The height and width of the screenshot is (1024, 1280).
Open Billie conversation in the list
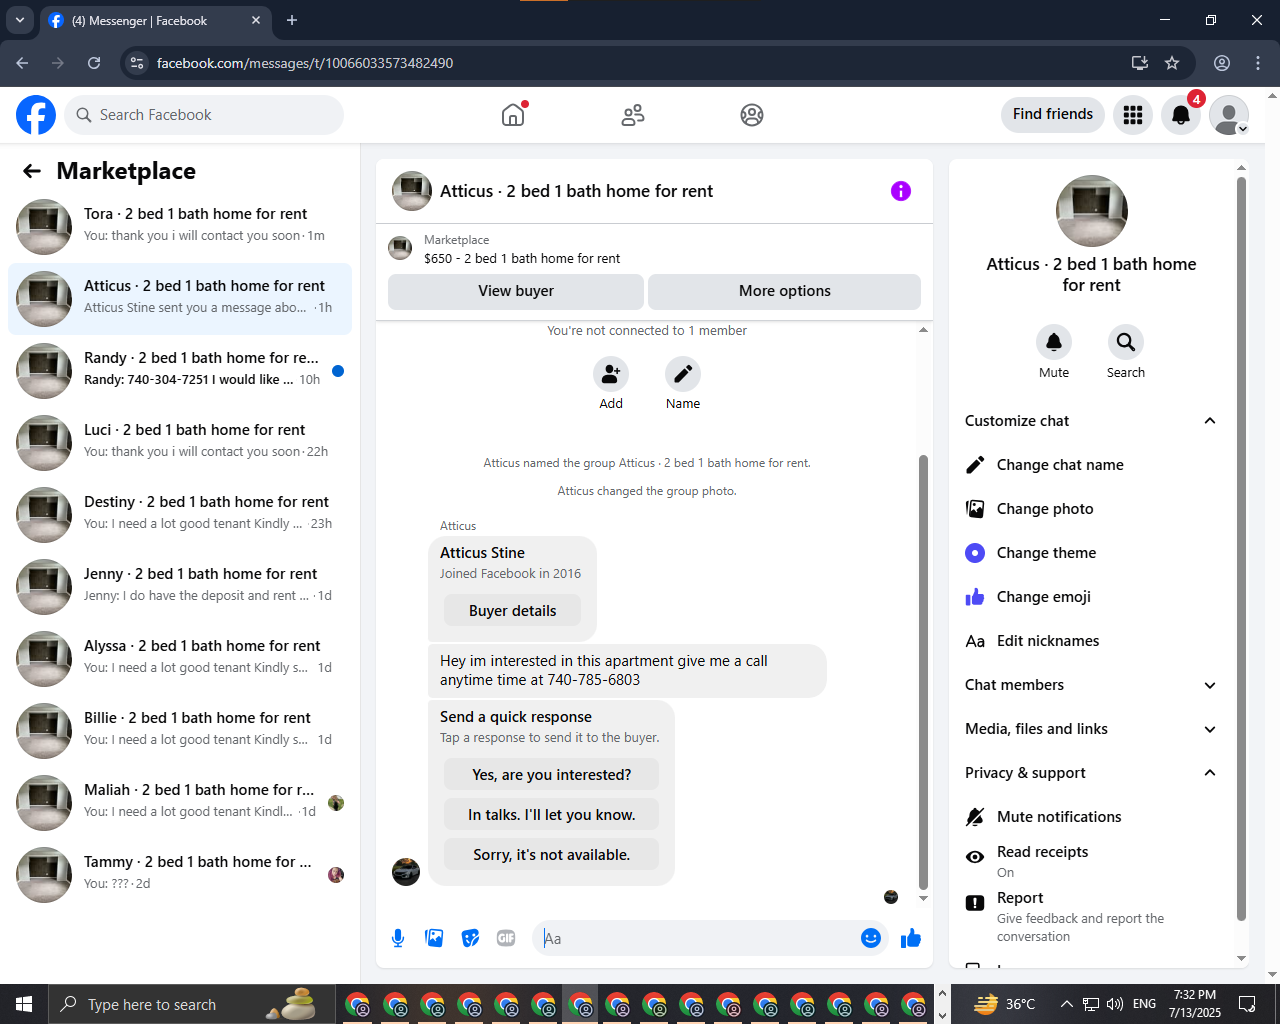point(180,731)
